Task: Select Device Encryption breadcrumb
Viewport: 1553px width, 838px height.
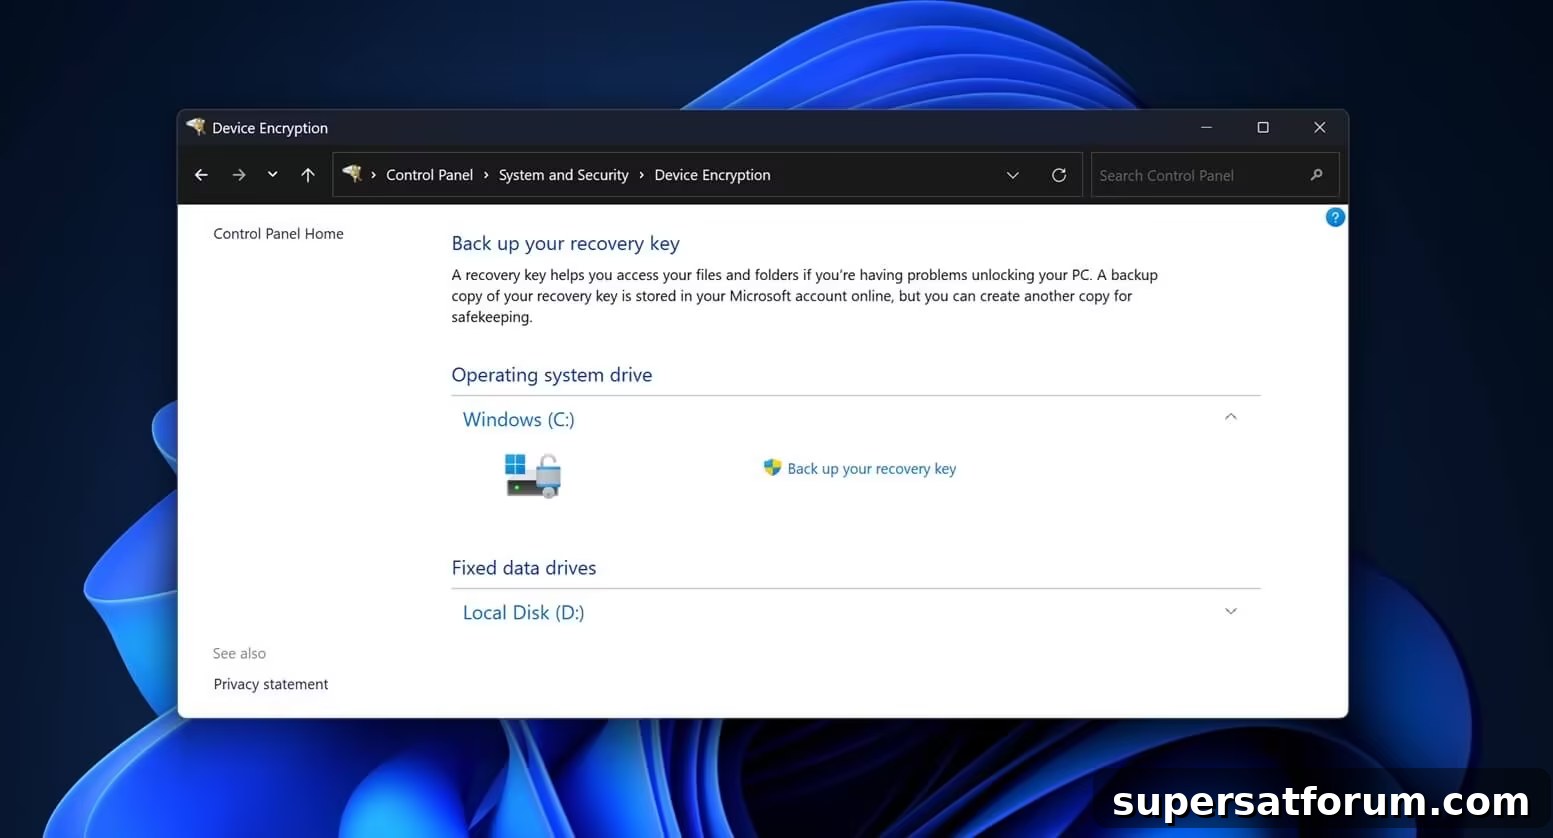Action: 712,175
